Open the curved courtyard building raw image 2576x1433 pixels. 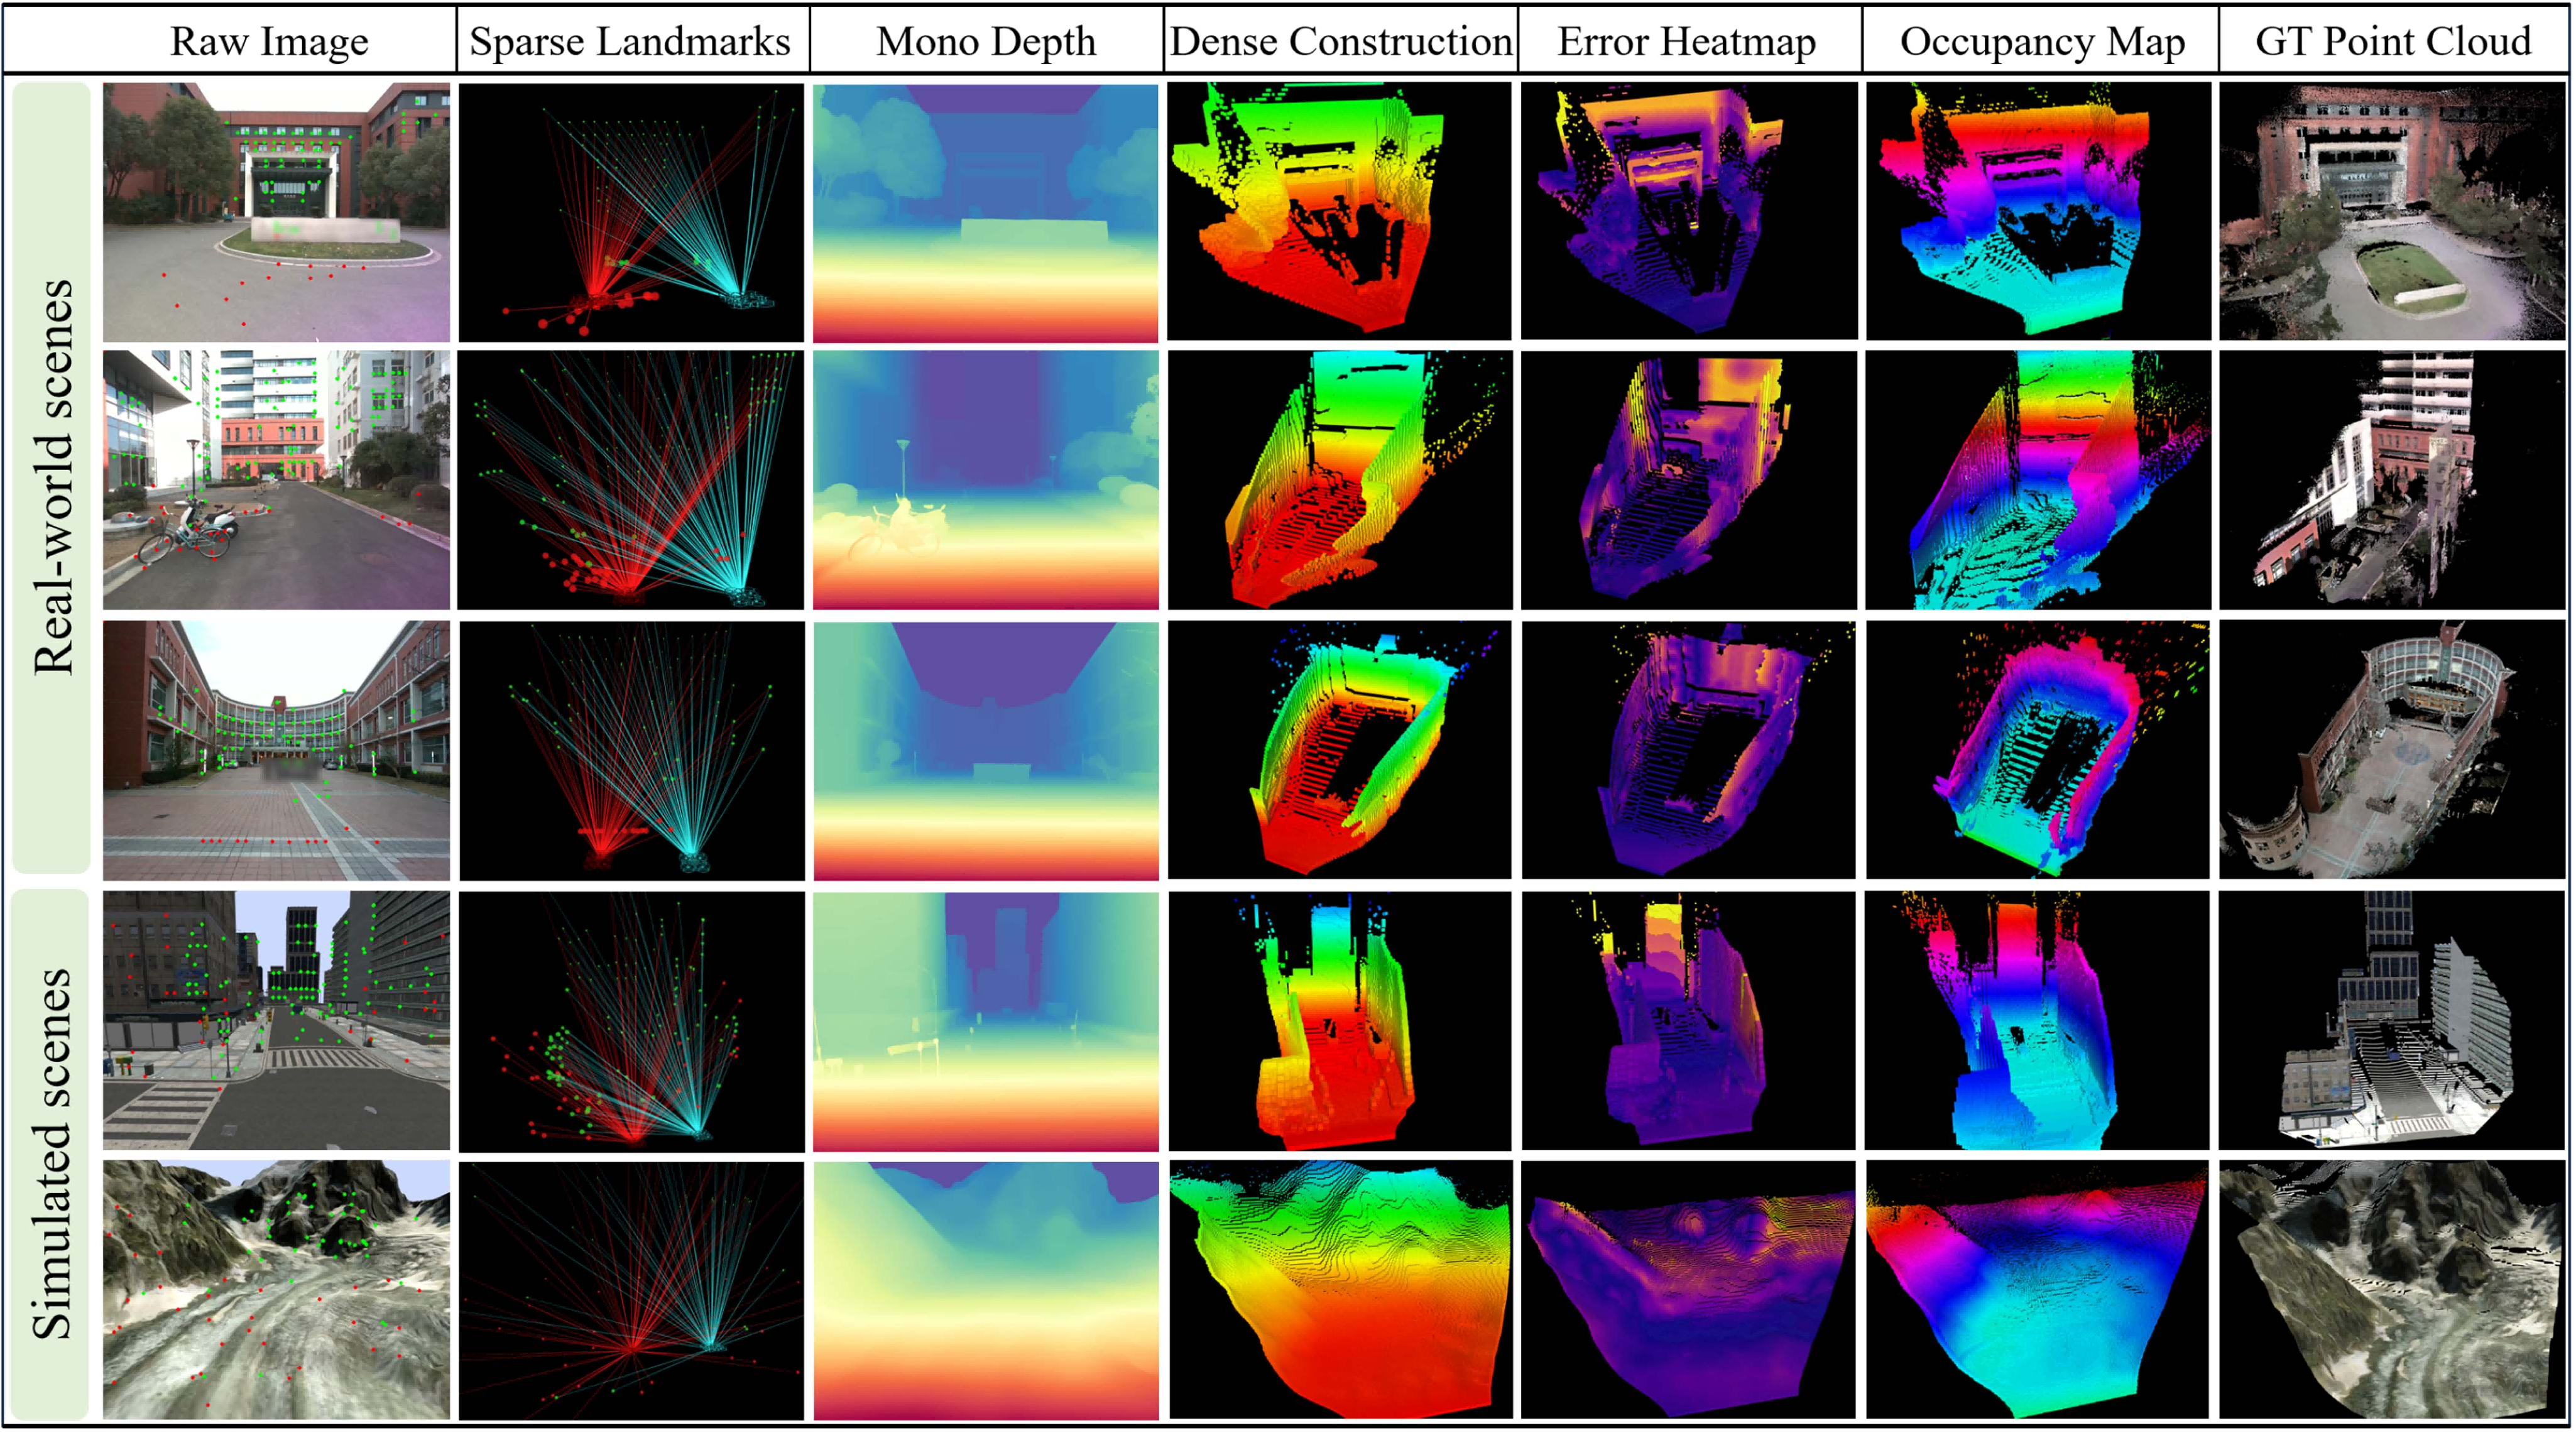click(x=276, y=750)
